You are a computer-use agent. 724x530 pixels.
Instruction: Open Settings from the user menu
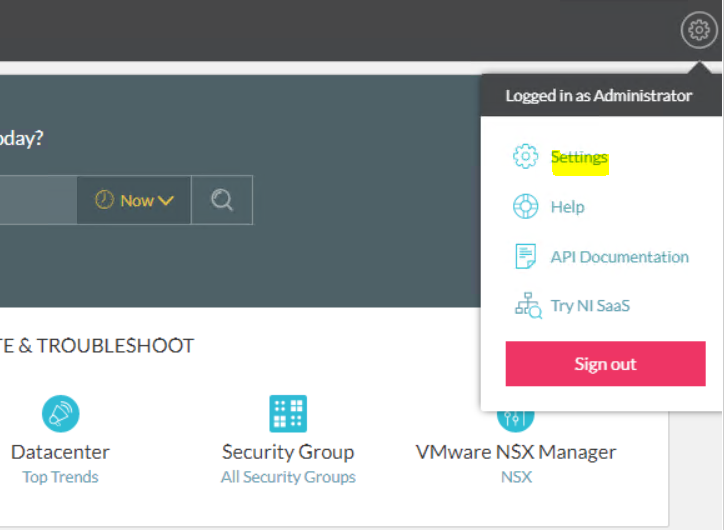click(579, 158)
